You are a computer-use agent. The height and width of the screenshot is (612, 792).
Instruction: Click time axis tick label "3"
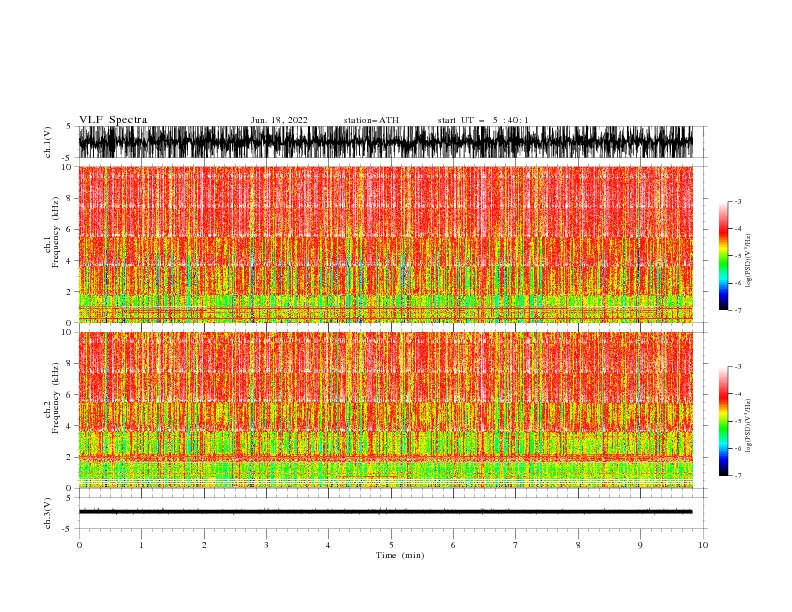point(266,545)
